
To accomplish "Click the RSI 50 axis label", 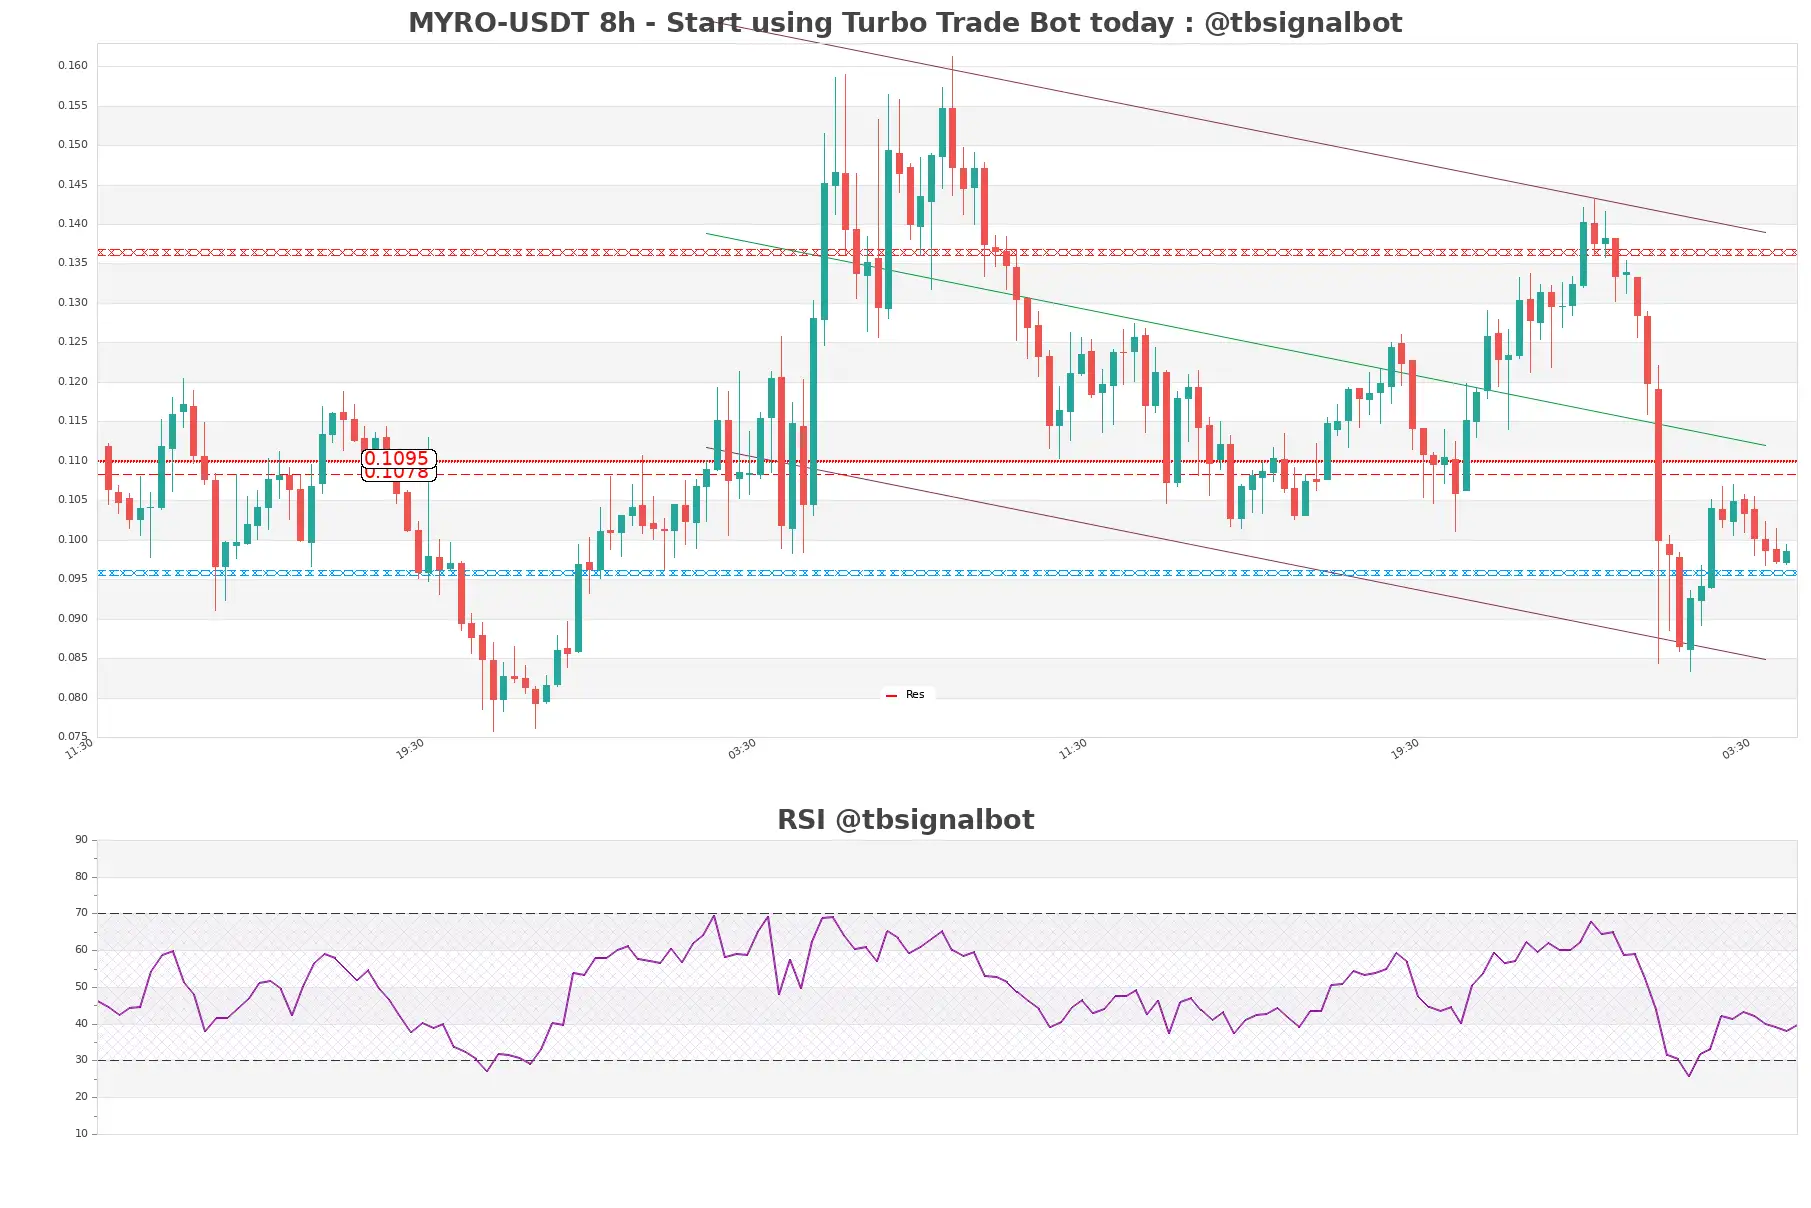I will (x=81, y=987).
